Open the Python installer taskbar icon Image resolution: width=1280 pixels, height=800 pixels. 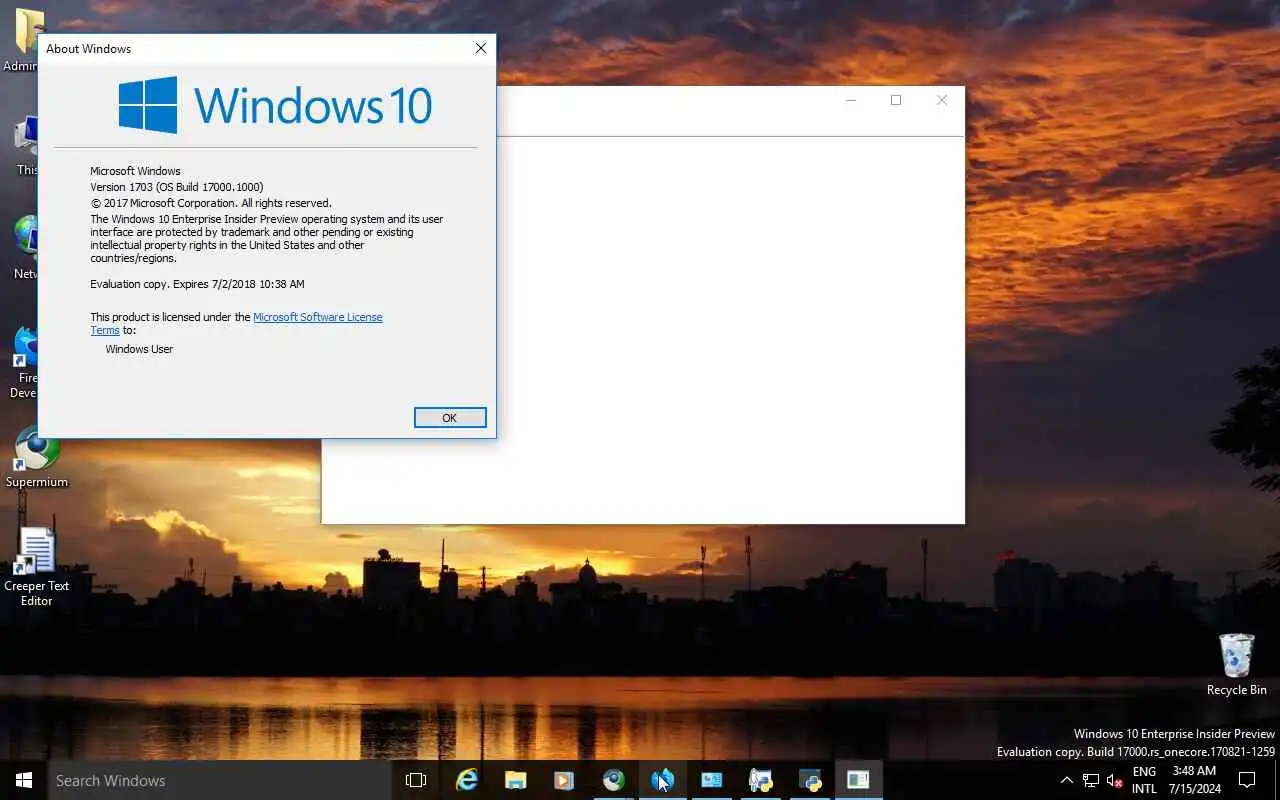tap(760, 780)
